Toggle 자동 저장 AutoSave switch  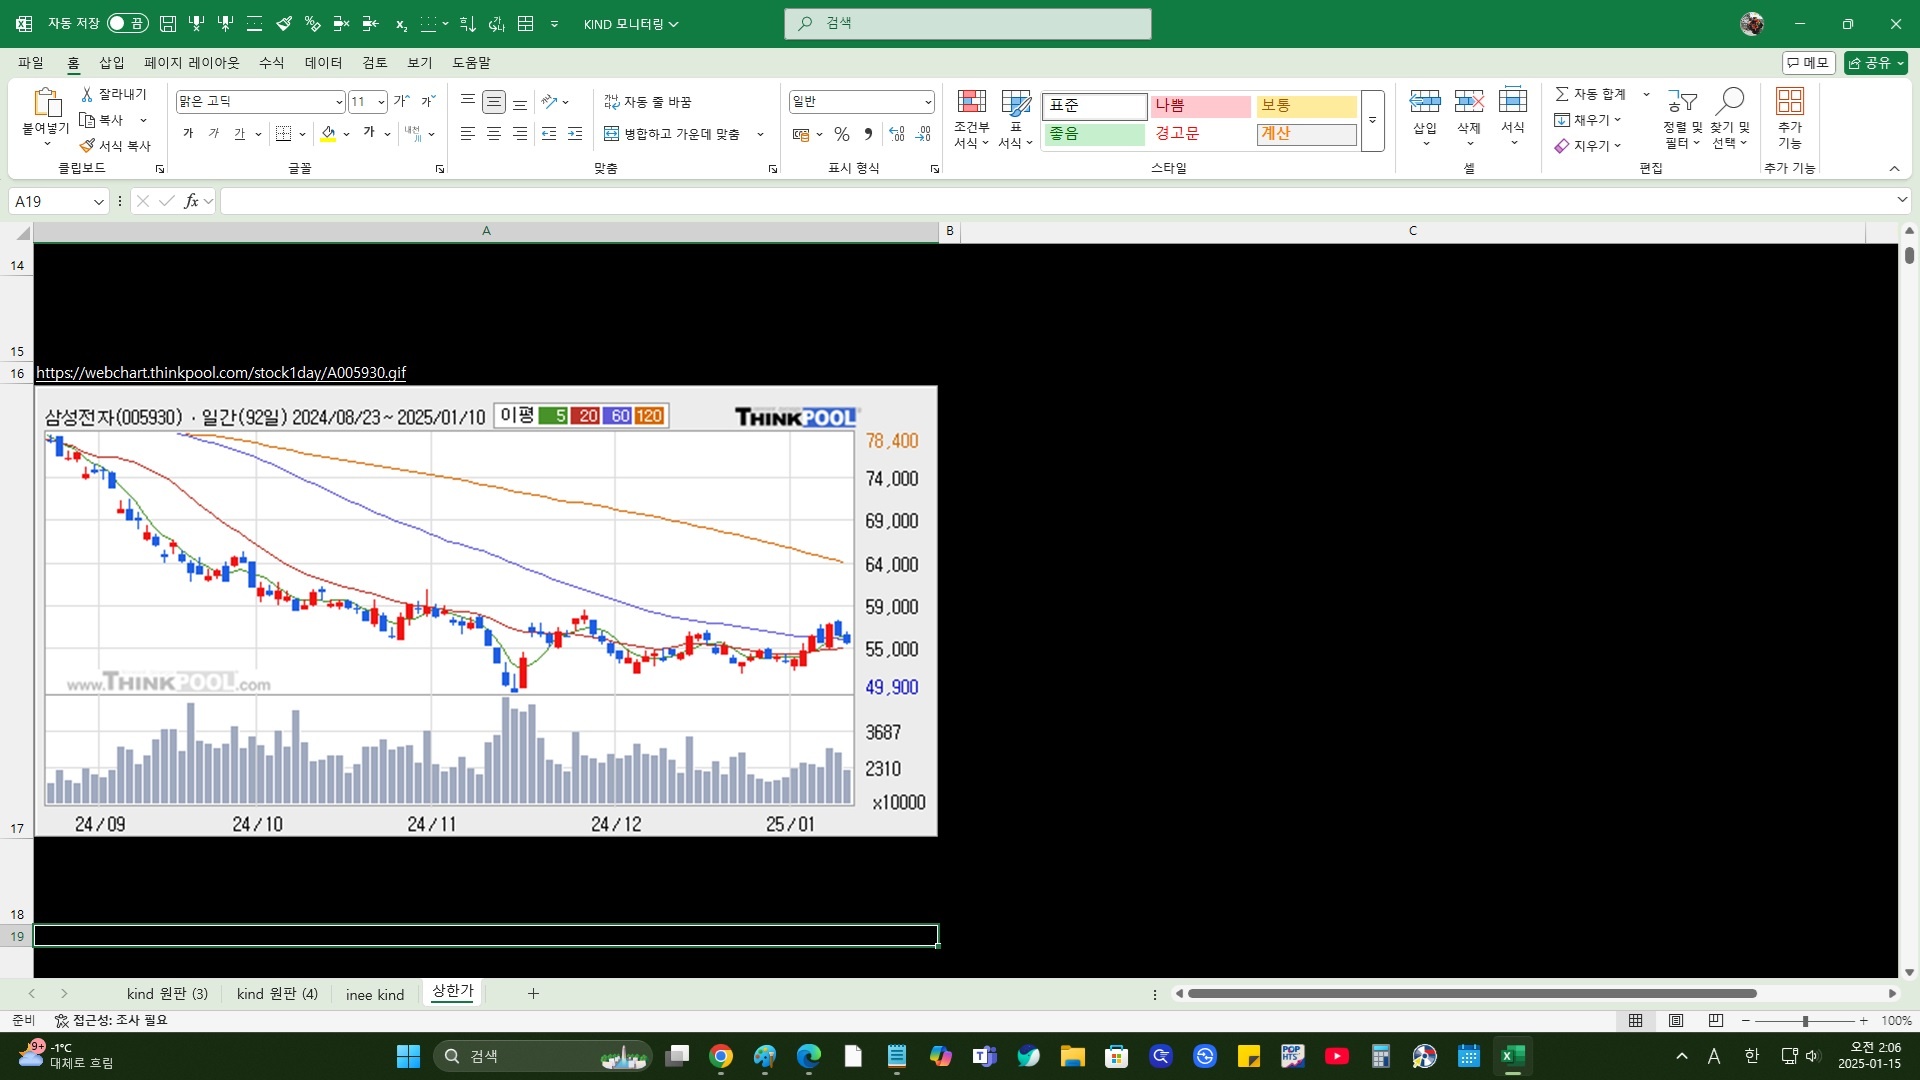coord(128,24)
